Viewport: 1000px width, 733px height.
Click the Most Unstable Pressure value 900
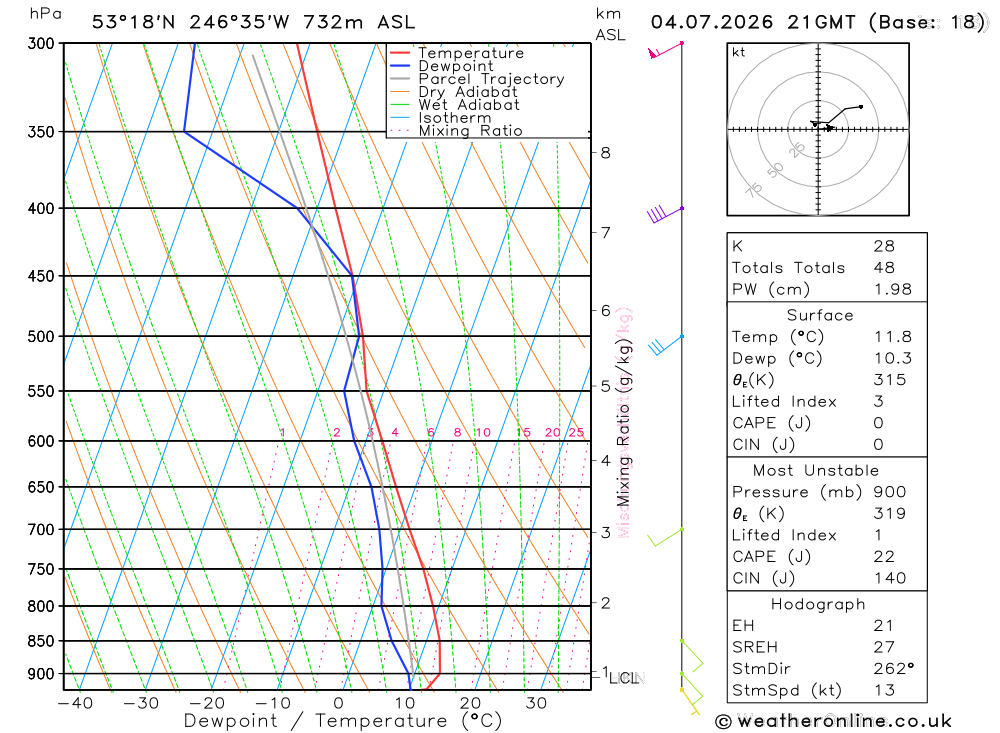[x=890, y=492]
